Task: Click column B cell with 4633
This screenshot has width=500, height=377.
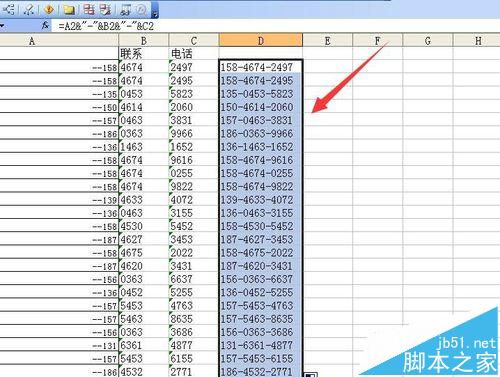Action: [x=144, y=200]
